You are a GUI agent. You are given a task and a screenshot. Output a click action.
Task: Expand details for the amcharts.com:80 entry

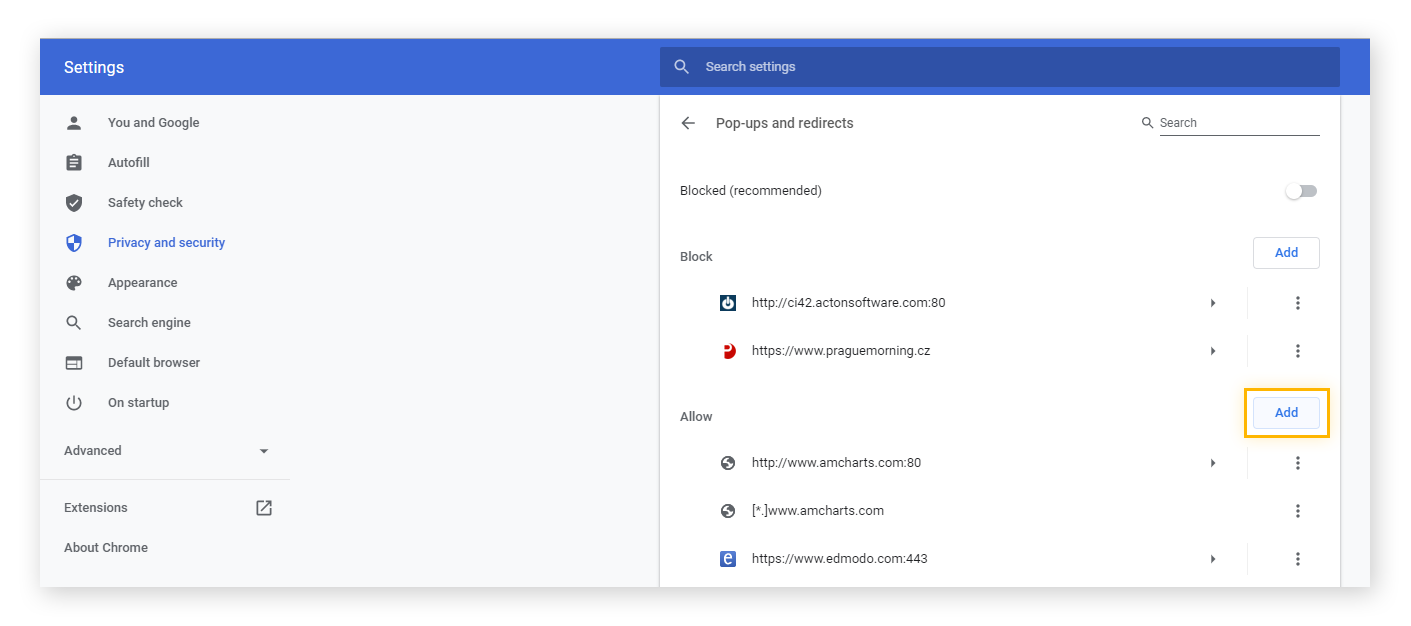pyautogui.click(x=1212, y=462)
